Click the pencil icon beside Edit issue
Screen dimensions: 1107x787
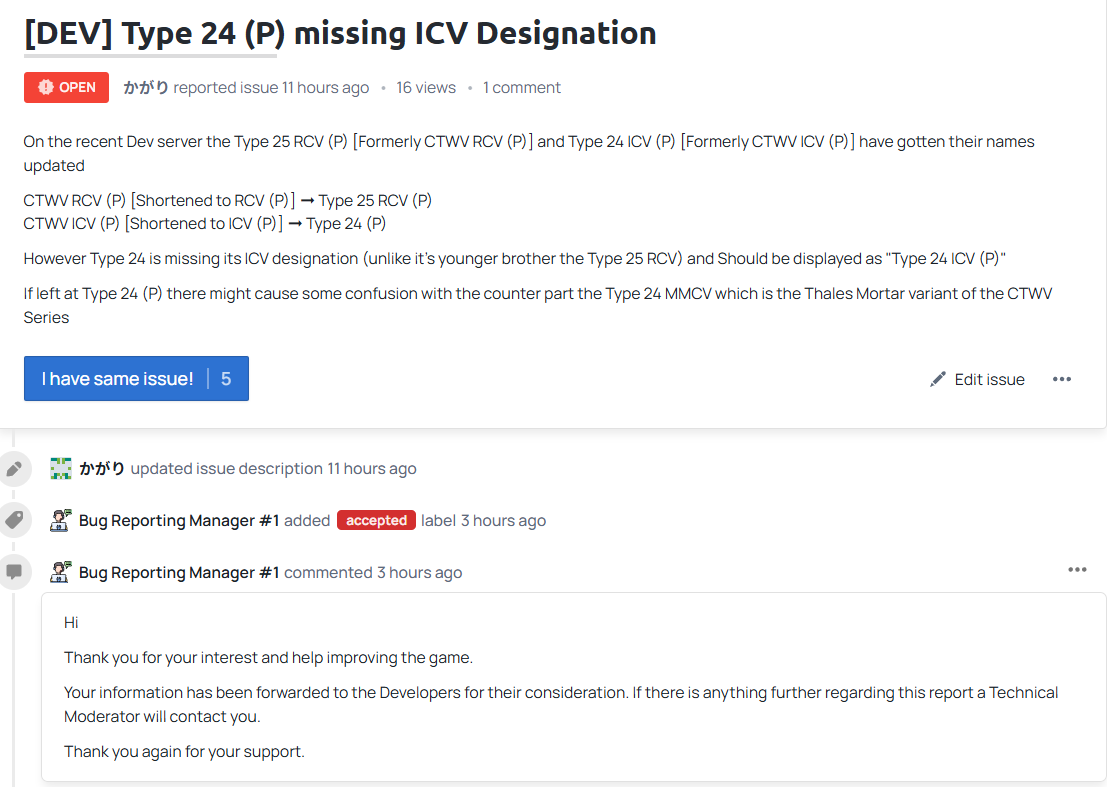click(x=937, y=379)
